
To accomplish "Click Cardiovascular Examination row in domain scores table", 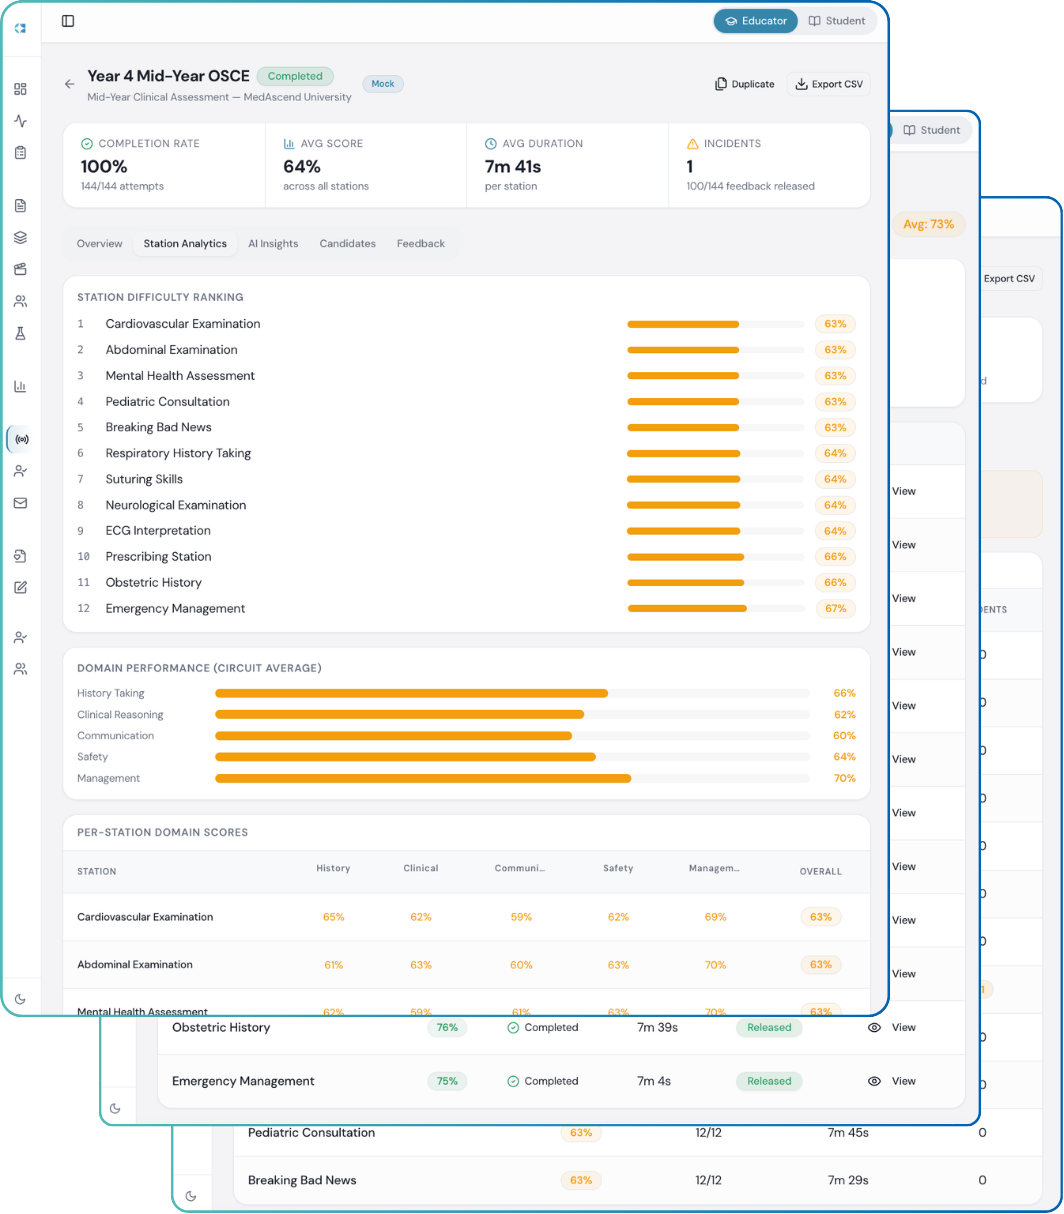I will click(466, 917).
